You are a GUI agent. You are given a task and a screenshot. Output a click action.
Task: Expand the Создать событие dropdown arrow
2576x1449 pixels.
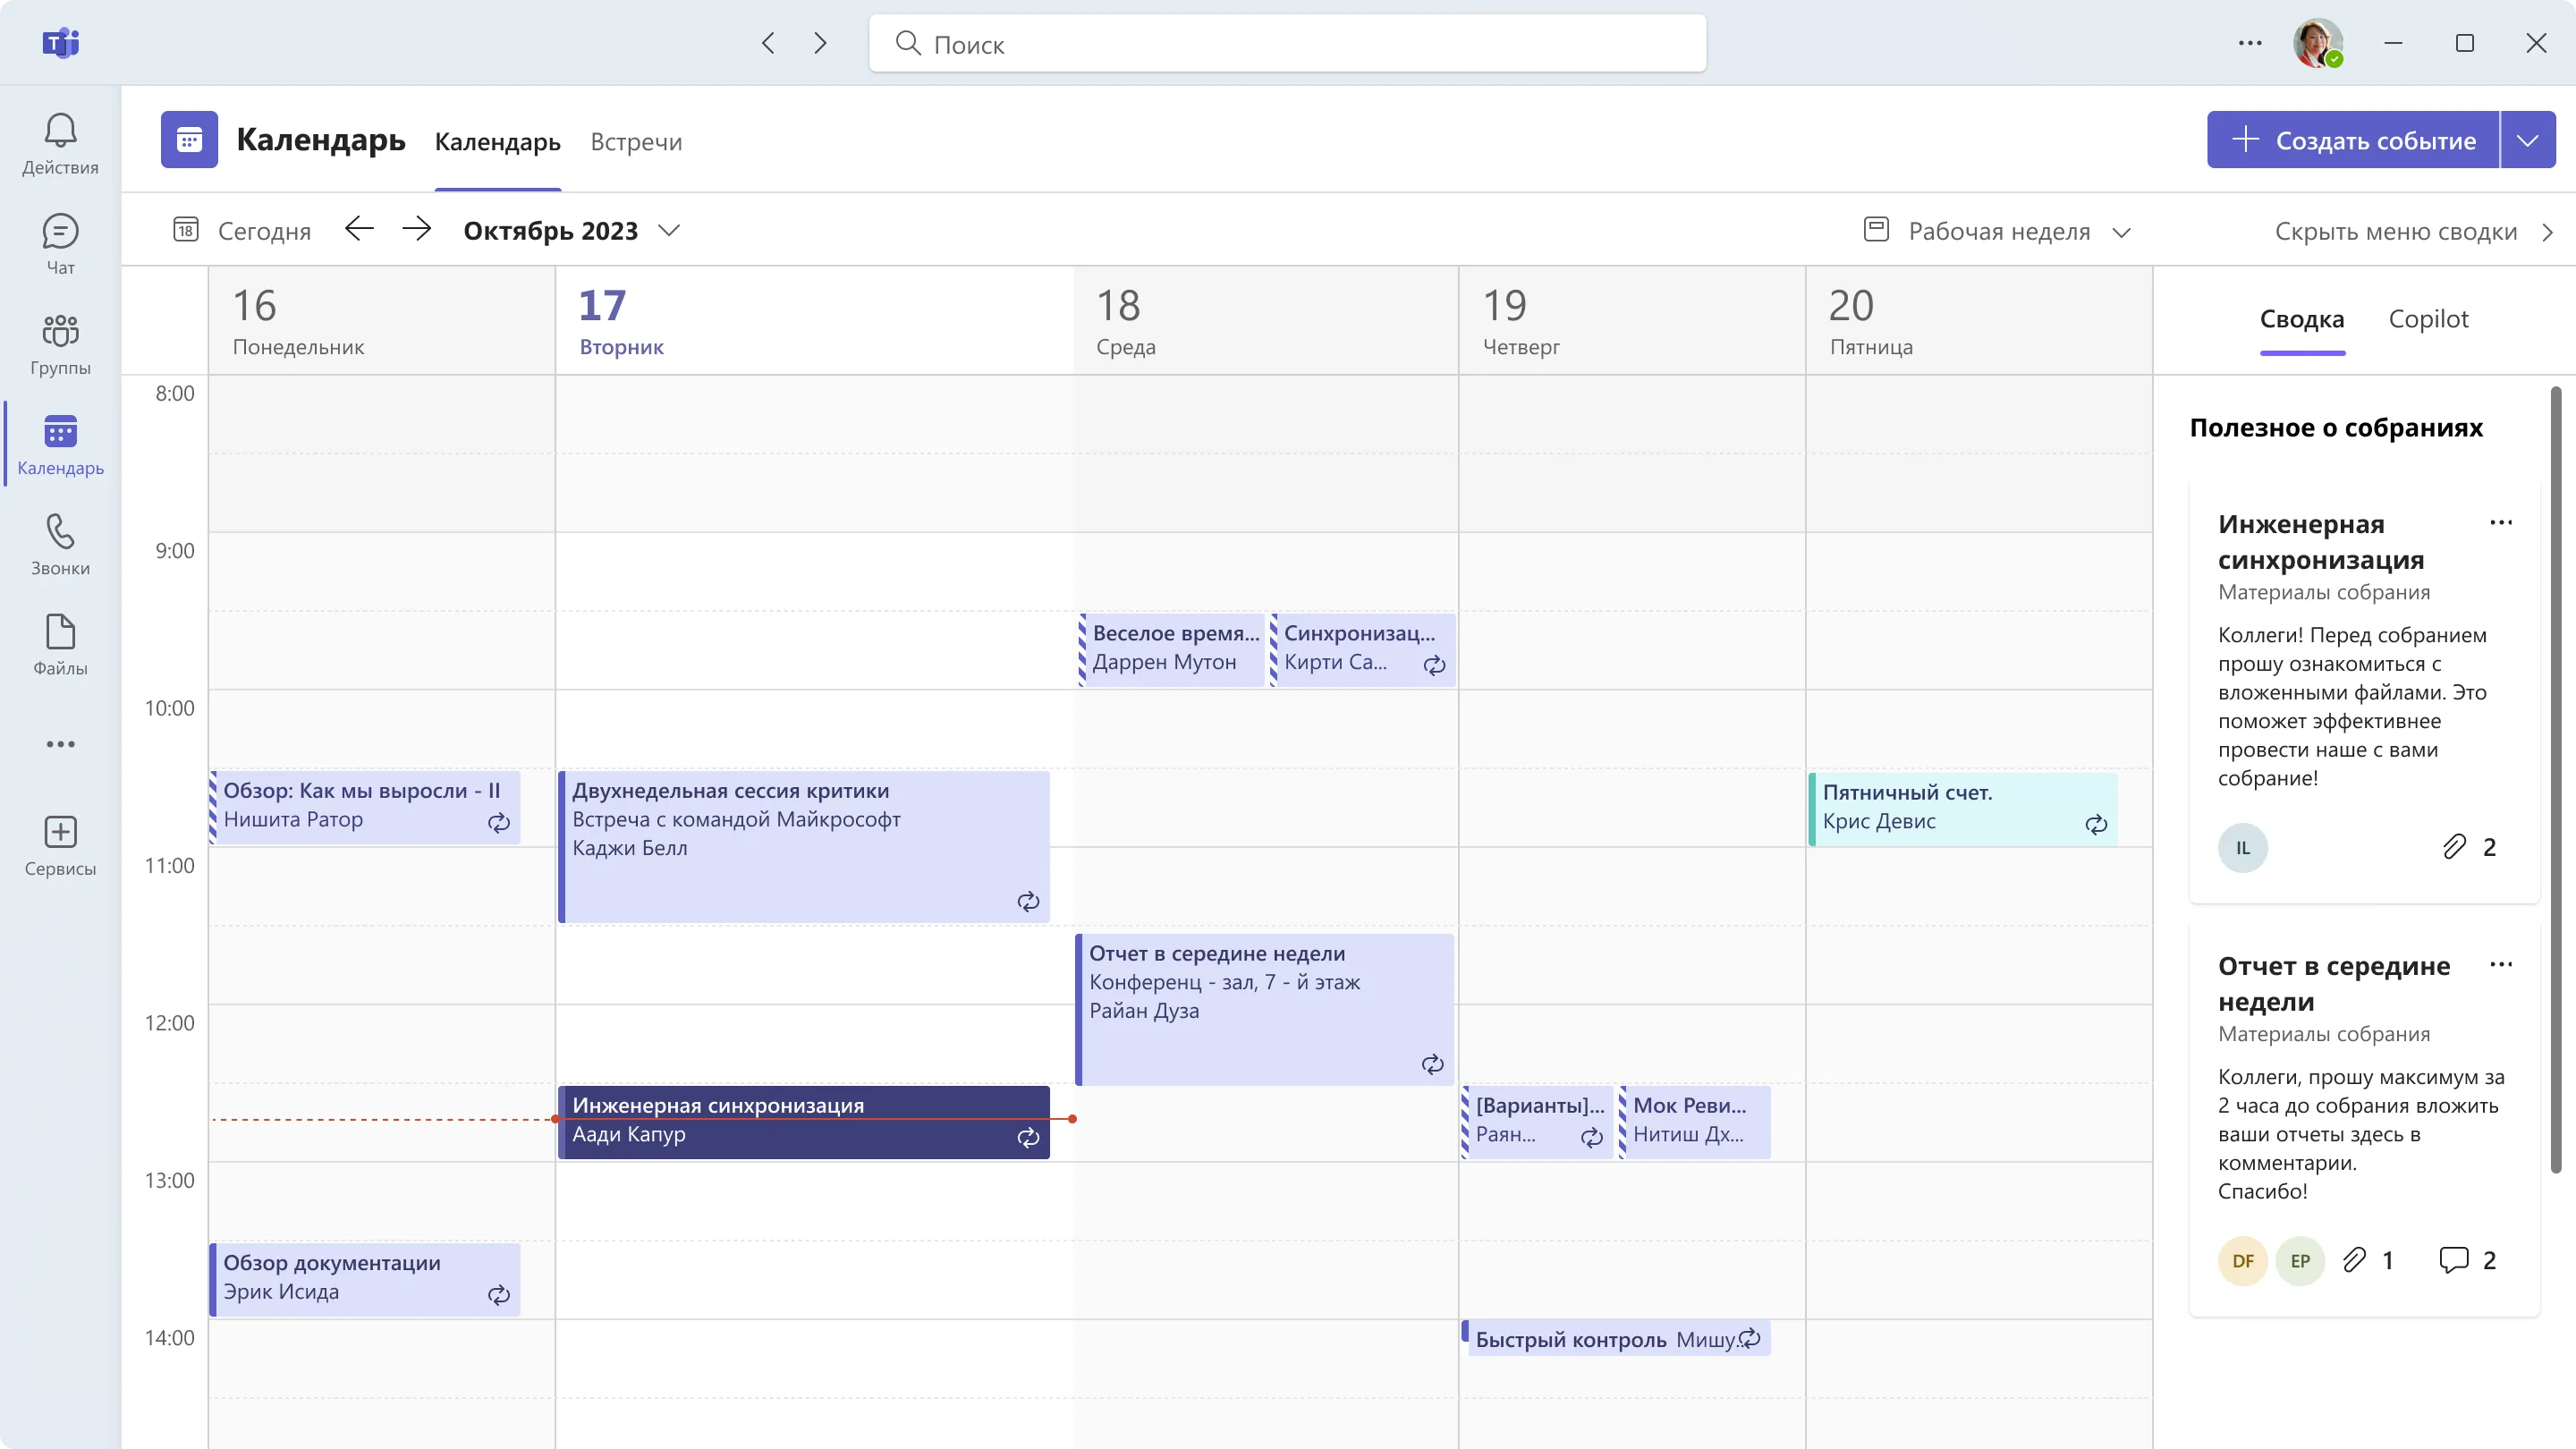pos(2528,140)
